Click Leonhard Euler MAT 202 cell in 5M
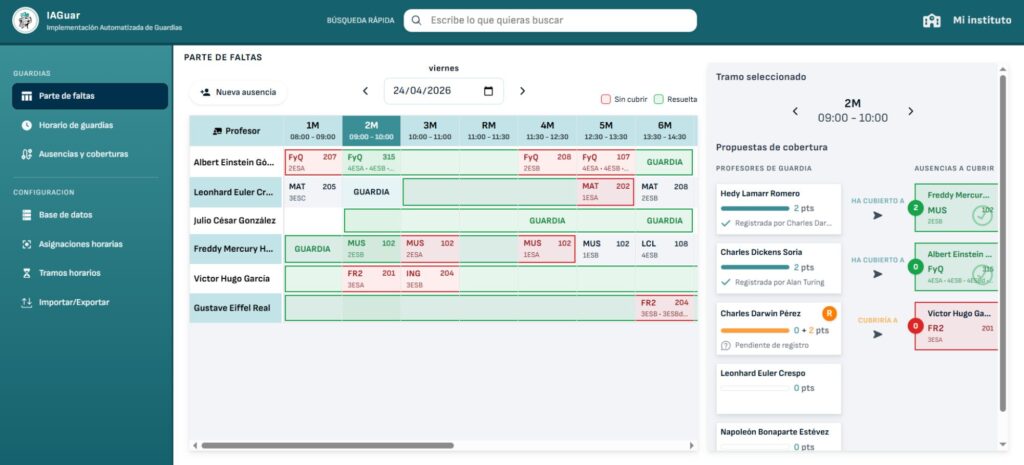The image size is (1024, 465). pos(606,191)
